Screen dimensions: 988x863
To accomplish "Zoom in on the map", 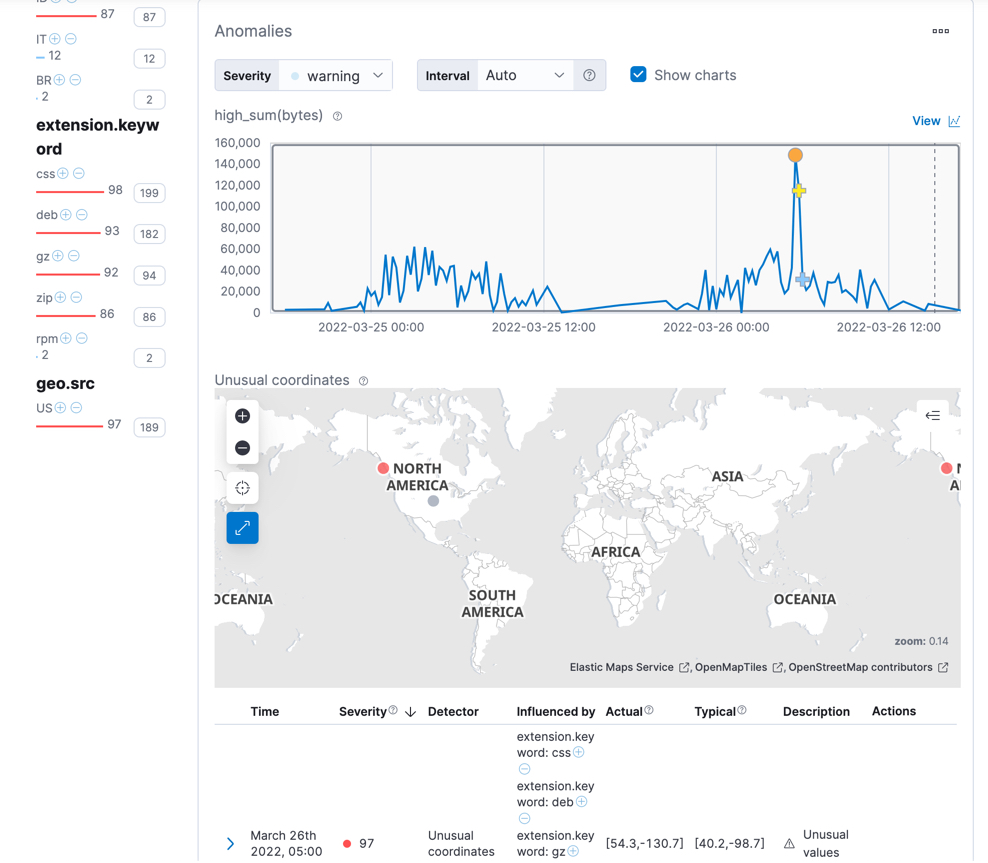I will pyautogui.click(x=242, y=415).
